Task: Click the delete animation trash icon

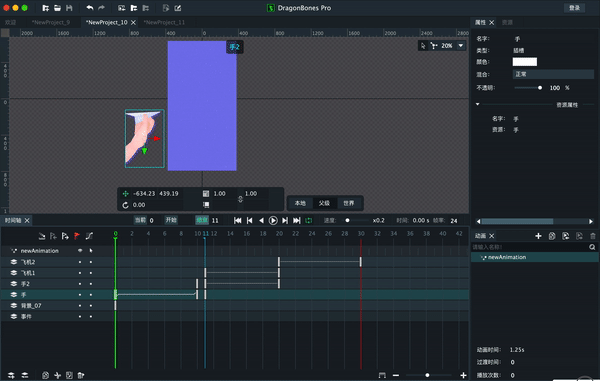Action: (593, 236)
